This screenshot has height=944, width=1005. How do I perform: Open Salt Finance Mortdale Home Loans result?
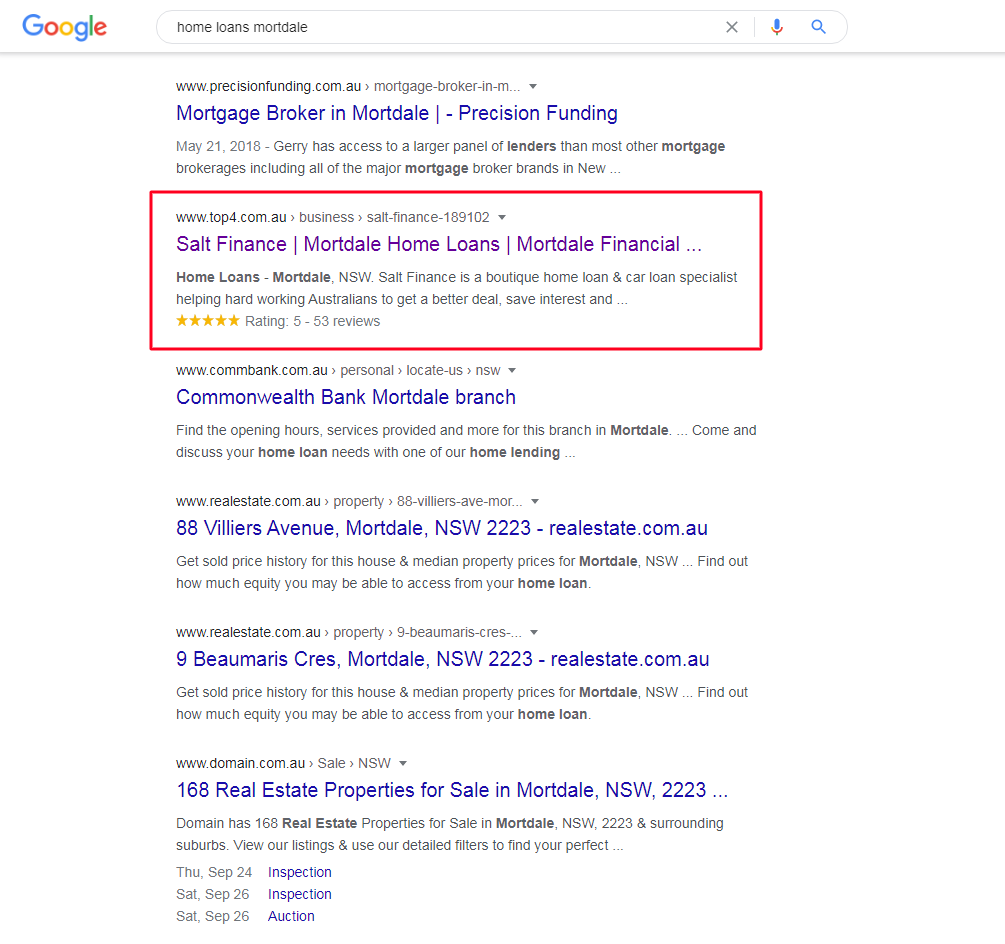coord(438,244)
